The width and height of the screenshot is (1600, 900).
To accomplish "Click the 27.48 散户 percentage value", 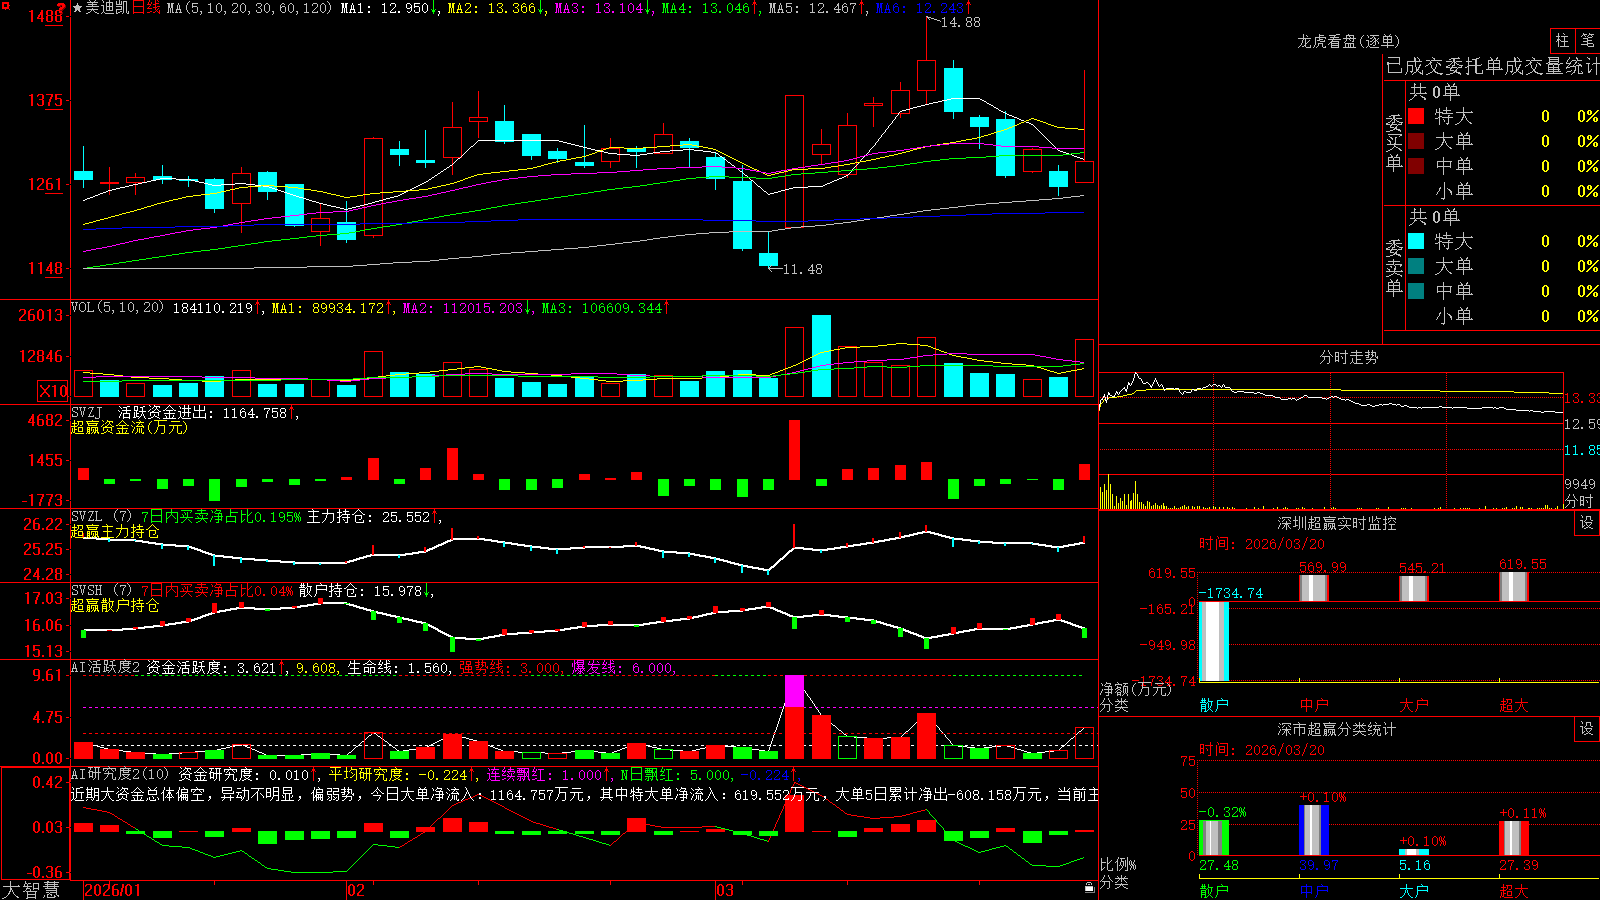I will tap(1219, 865).
